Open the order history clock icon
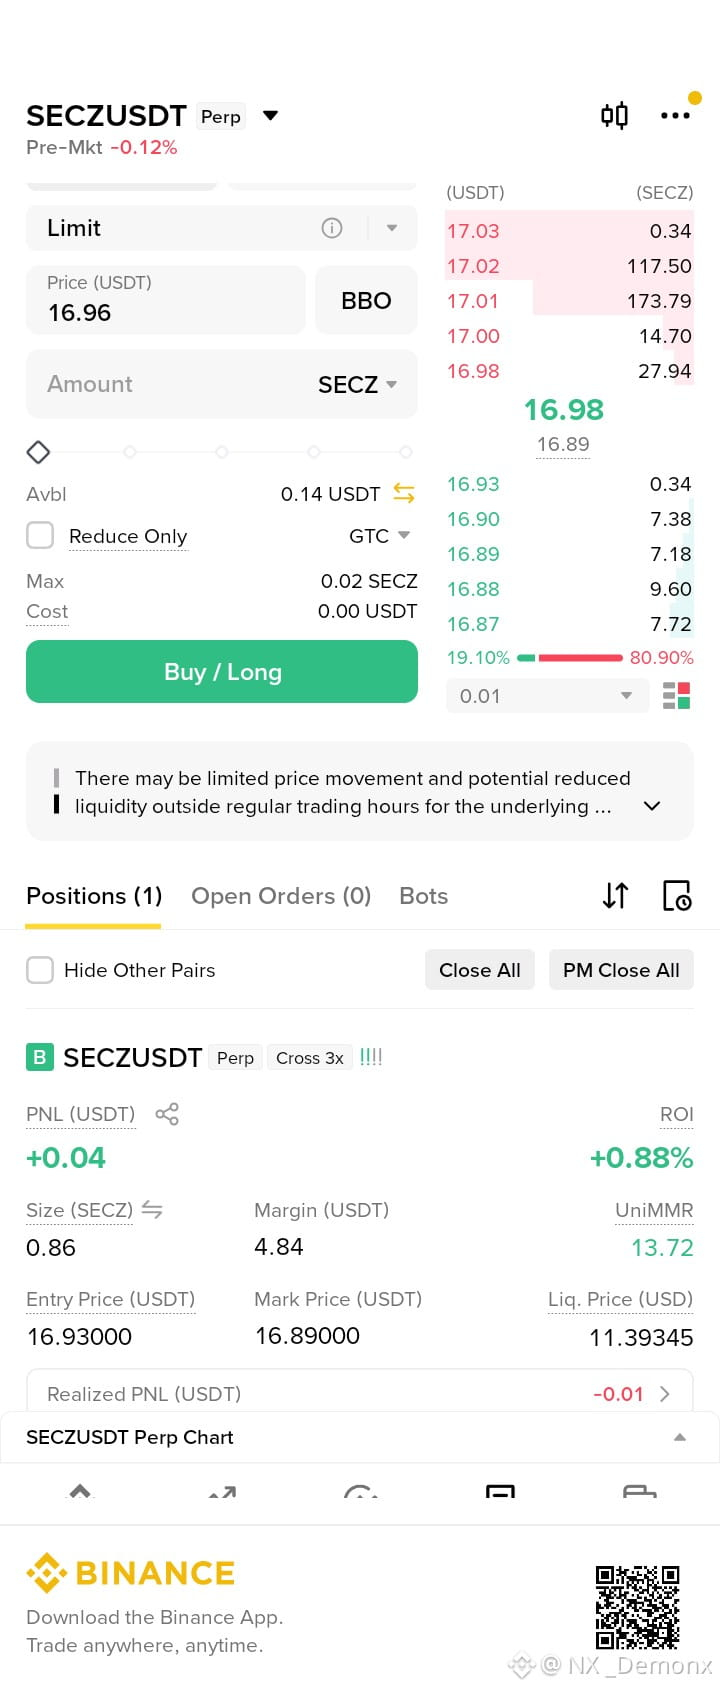The image size is (720, 1690). click(x=677, y=896)
